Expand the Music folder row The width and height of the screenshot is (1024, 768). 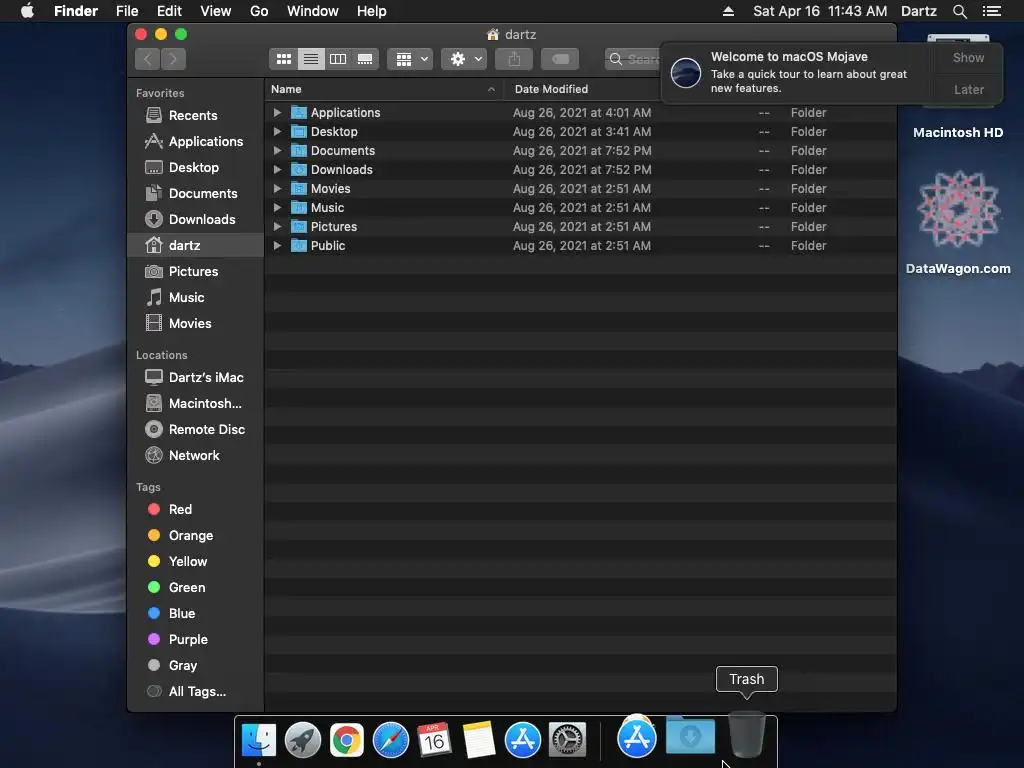(277, 208)
